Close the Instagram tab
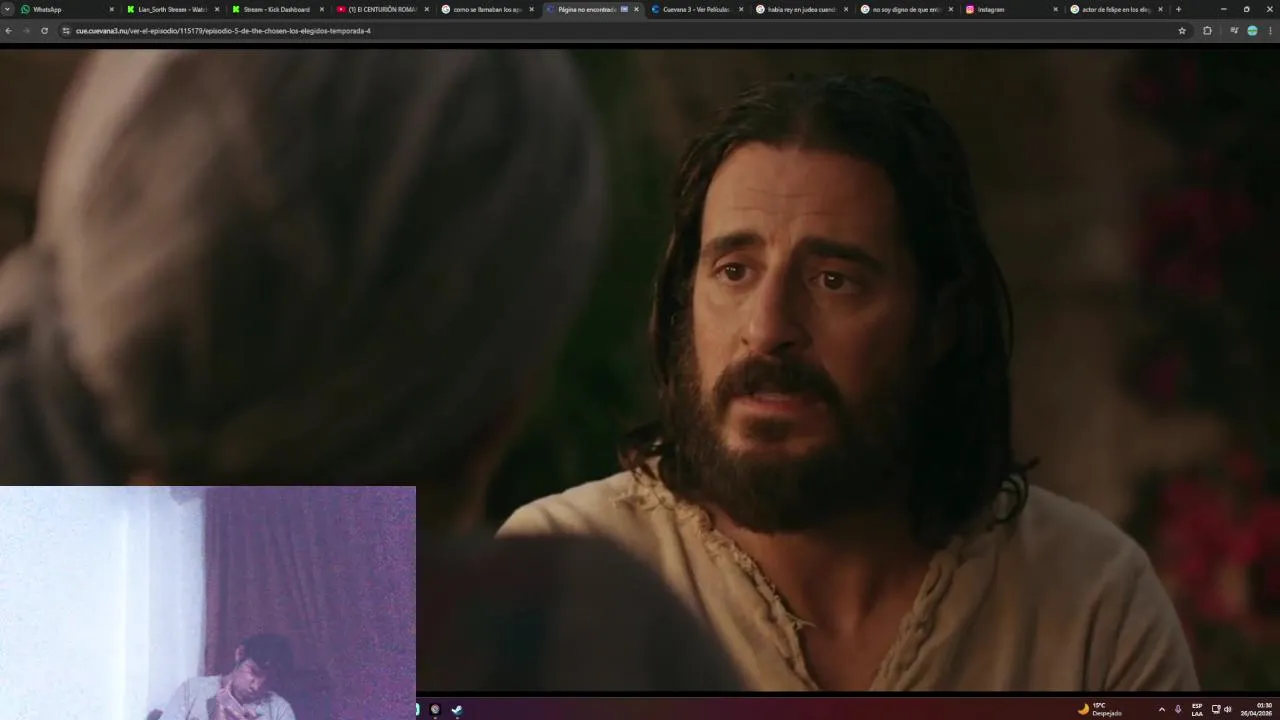The image size is (1280, 720). pos(1055,9)
